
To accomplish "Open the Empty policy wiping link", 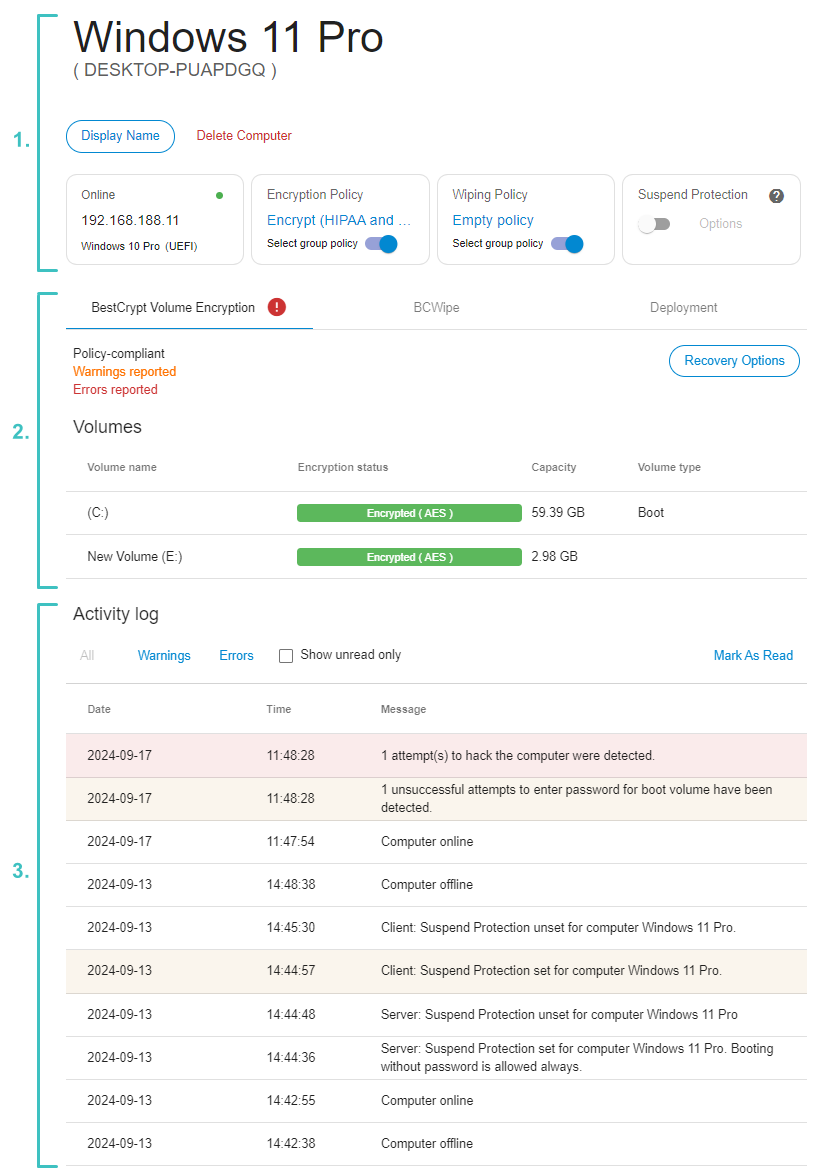I will point(492,220).
